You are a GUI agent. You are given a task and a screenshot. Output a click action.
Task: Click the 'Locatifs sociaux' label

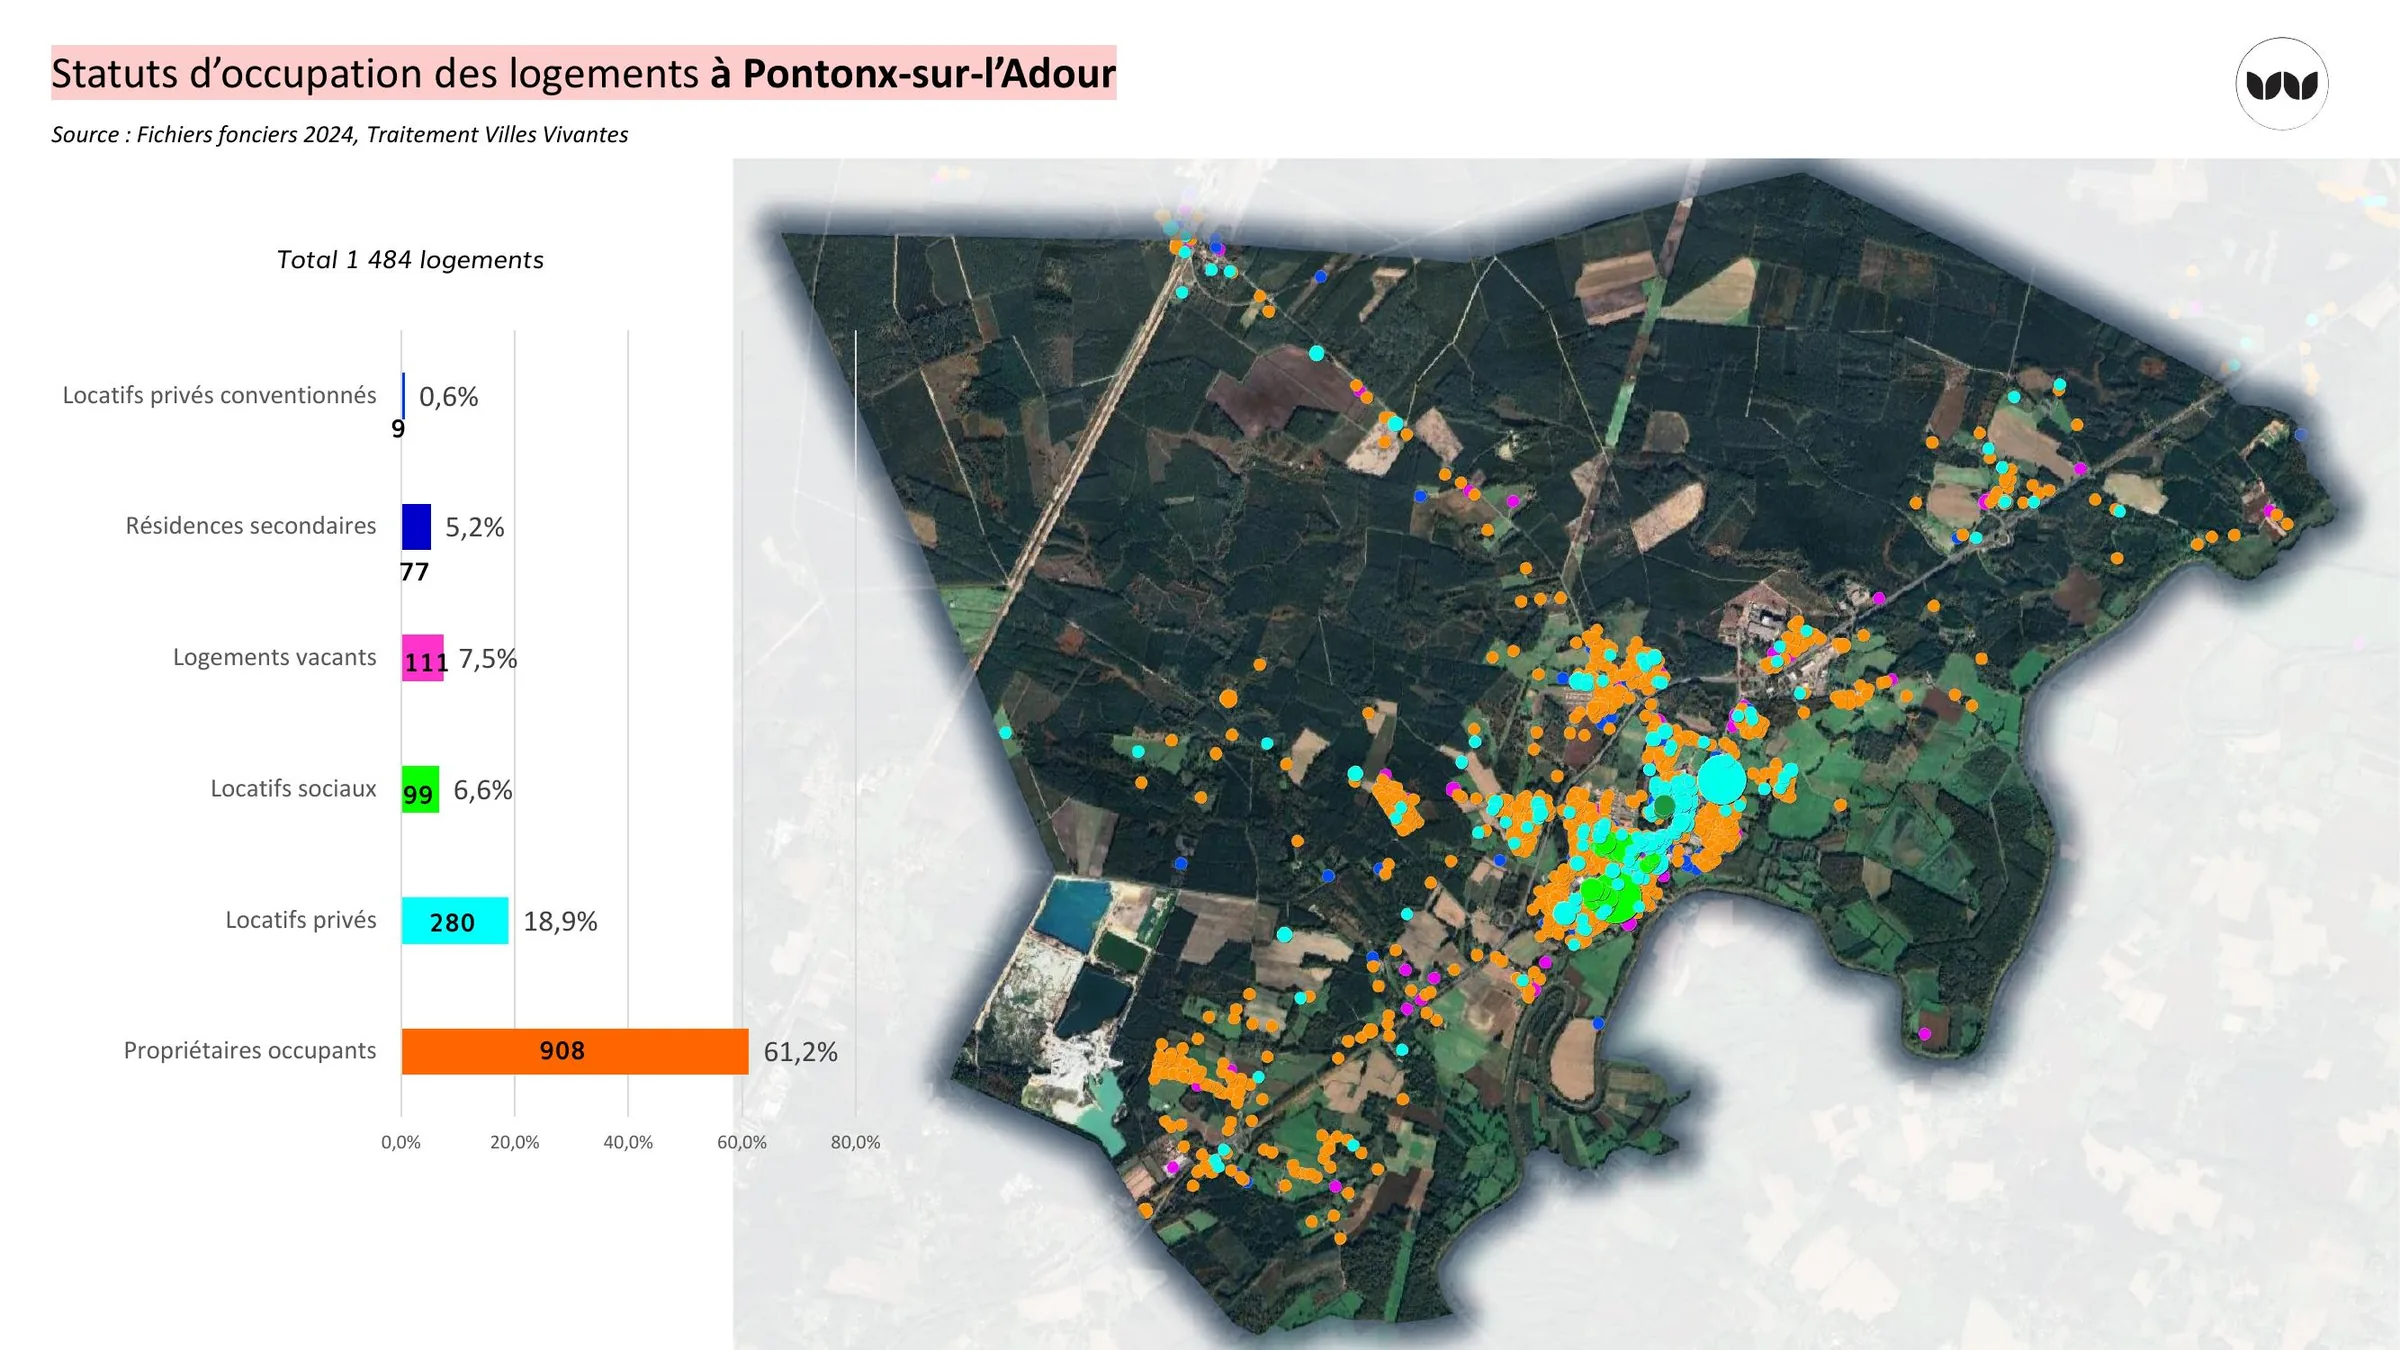(293, 788)
